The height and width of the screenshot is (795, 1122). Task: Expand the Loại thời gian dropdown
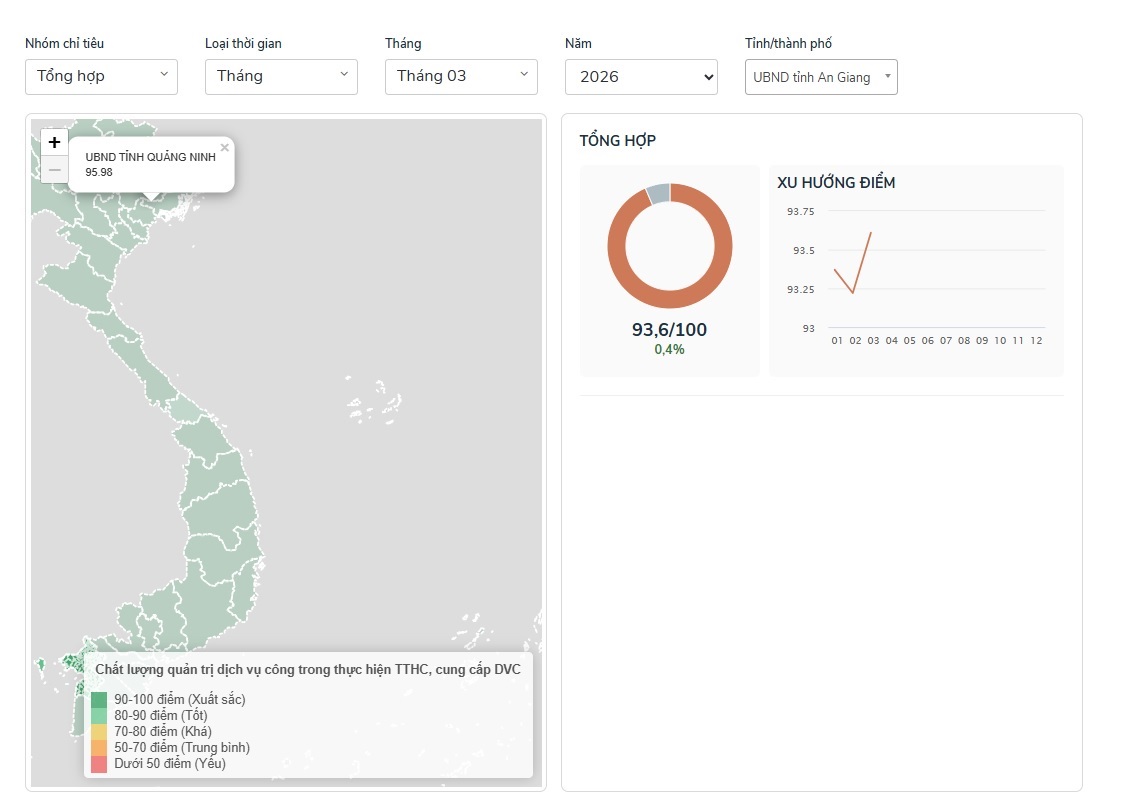[281, 77]
